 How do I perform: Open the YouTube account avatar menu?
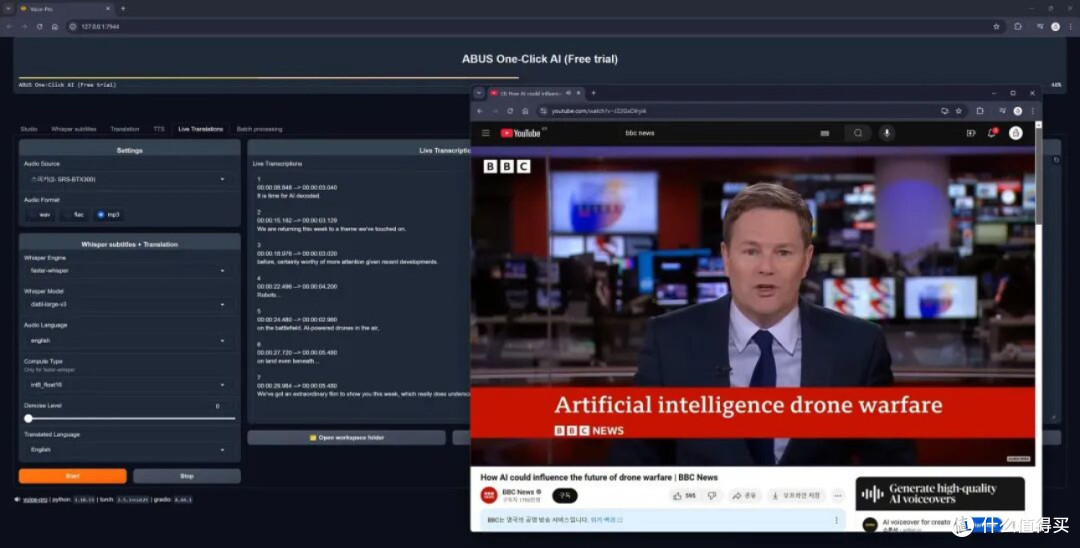(1015, 133)
